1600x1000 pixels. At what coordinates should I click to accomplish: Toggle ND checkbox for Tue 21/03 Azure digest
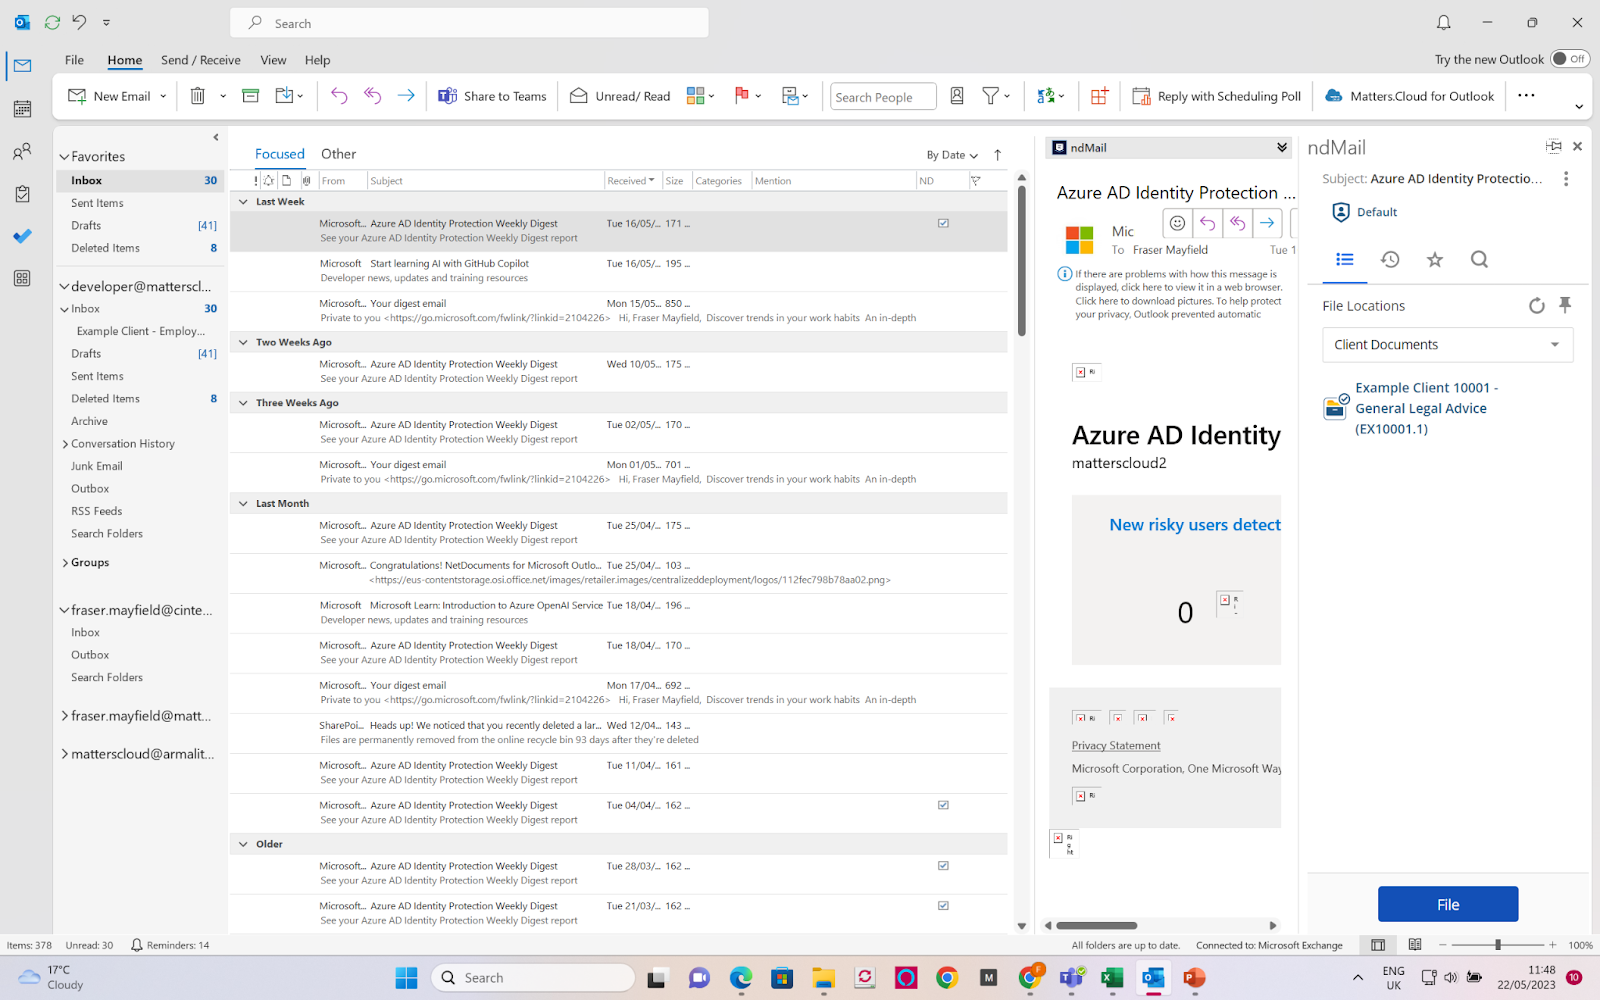click(943, 906)
